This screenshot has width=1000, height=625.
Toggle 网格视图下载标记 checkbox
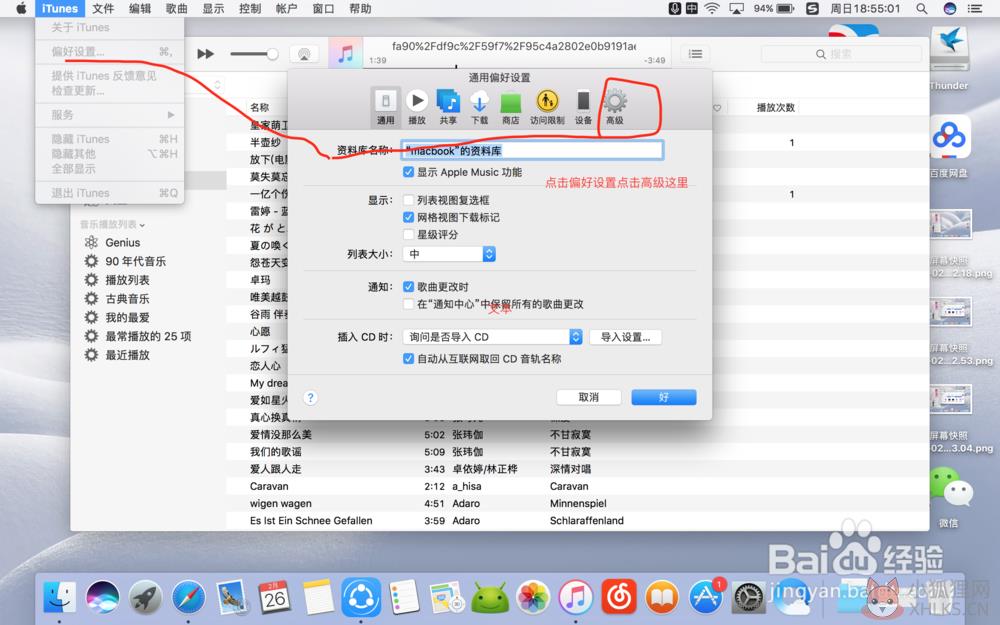tap(408, 217)
